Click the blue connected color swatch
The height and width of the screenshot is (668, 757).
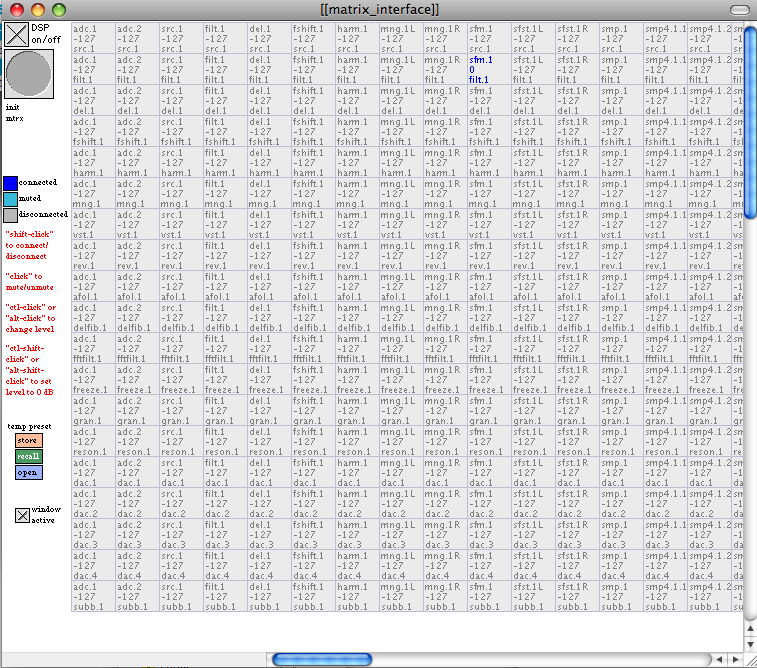[x=10, y=183]
